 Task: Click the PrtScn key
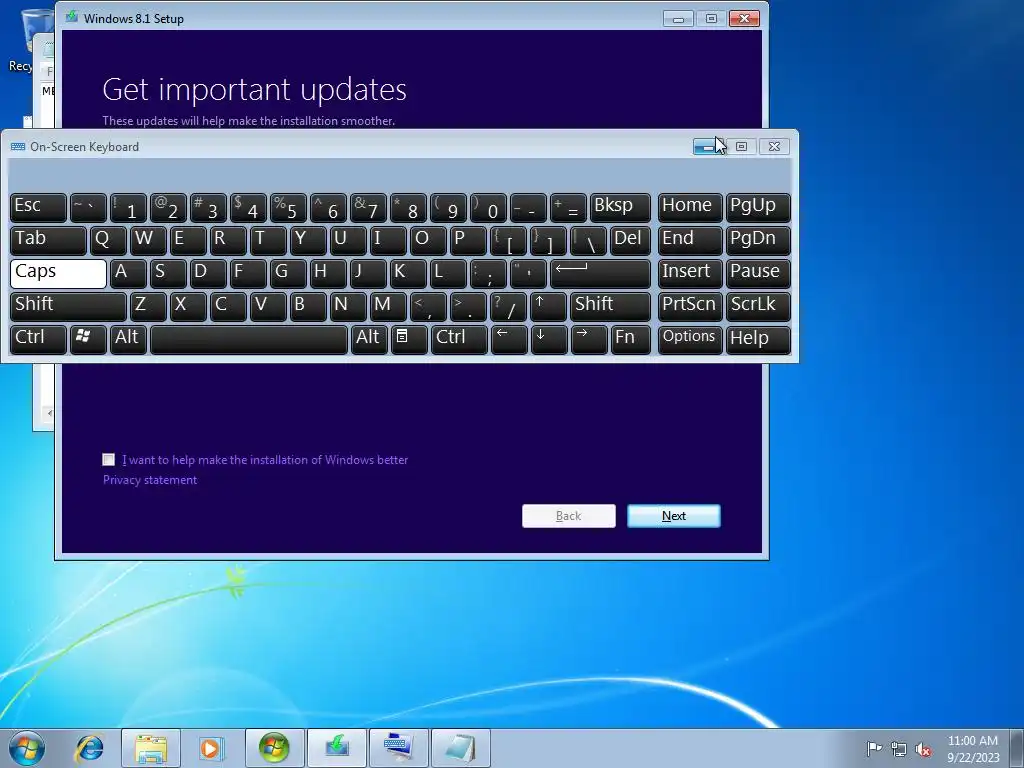[690, 306]
